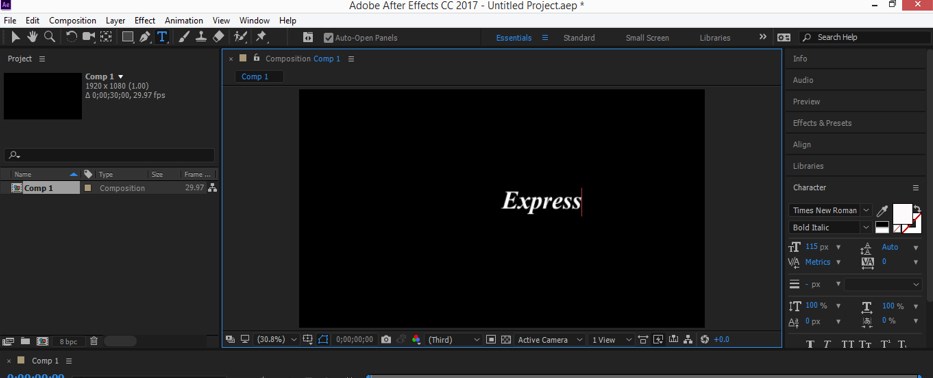Open Composition Flowchart icon in viewer bar
This screenshot has height=378, width=933.
pyautogui.click(x=688, y=339)
